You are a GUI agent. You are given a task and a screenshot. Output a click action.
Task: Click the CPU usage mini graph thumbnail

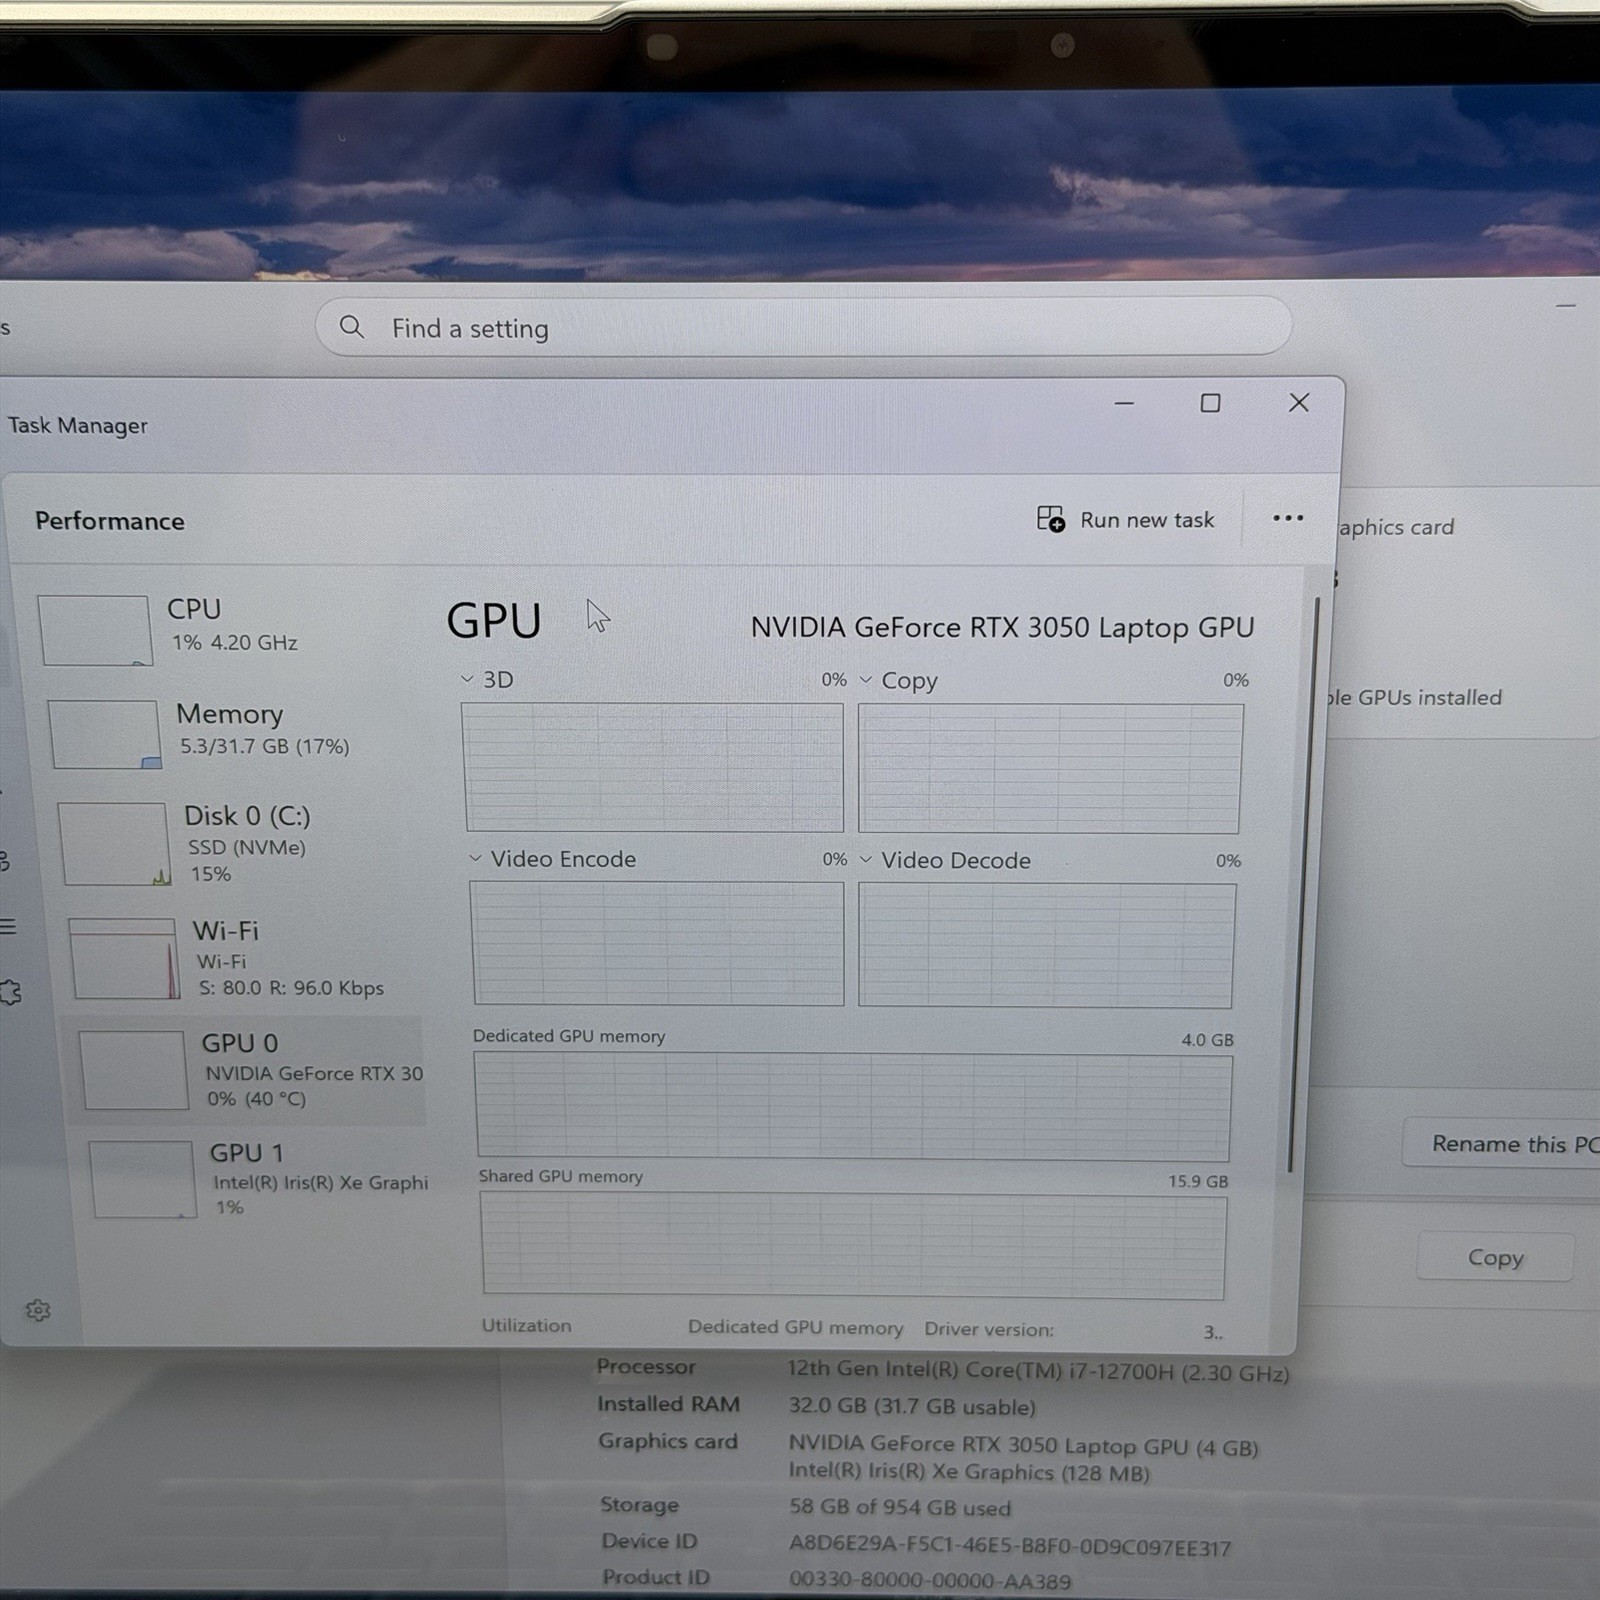(95, 630)
